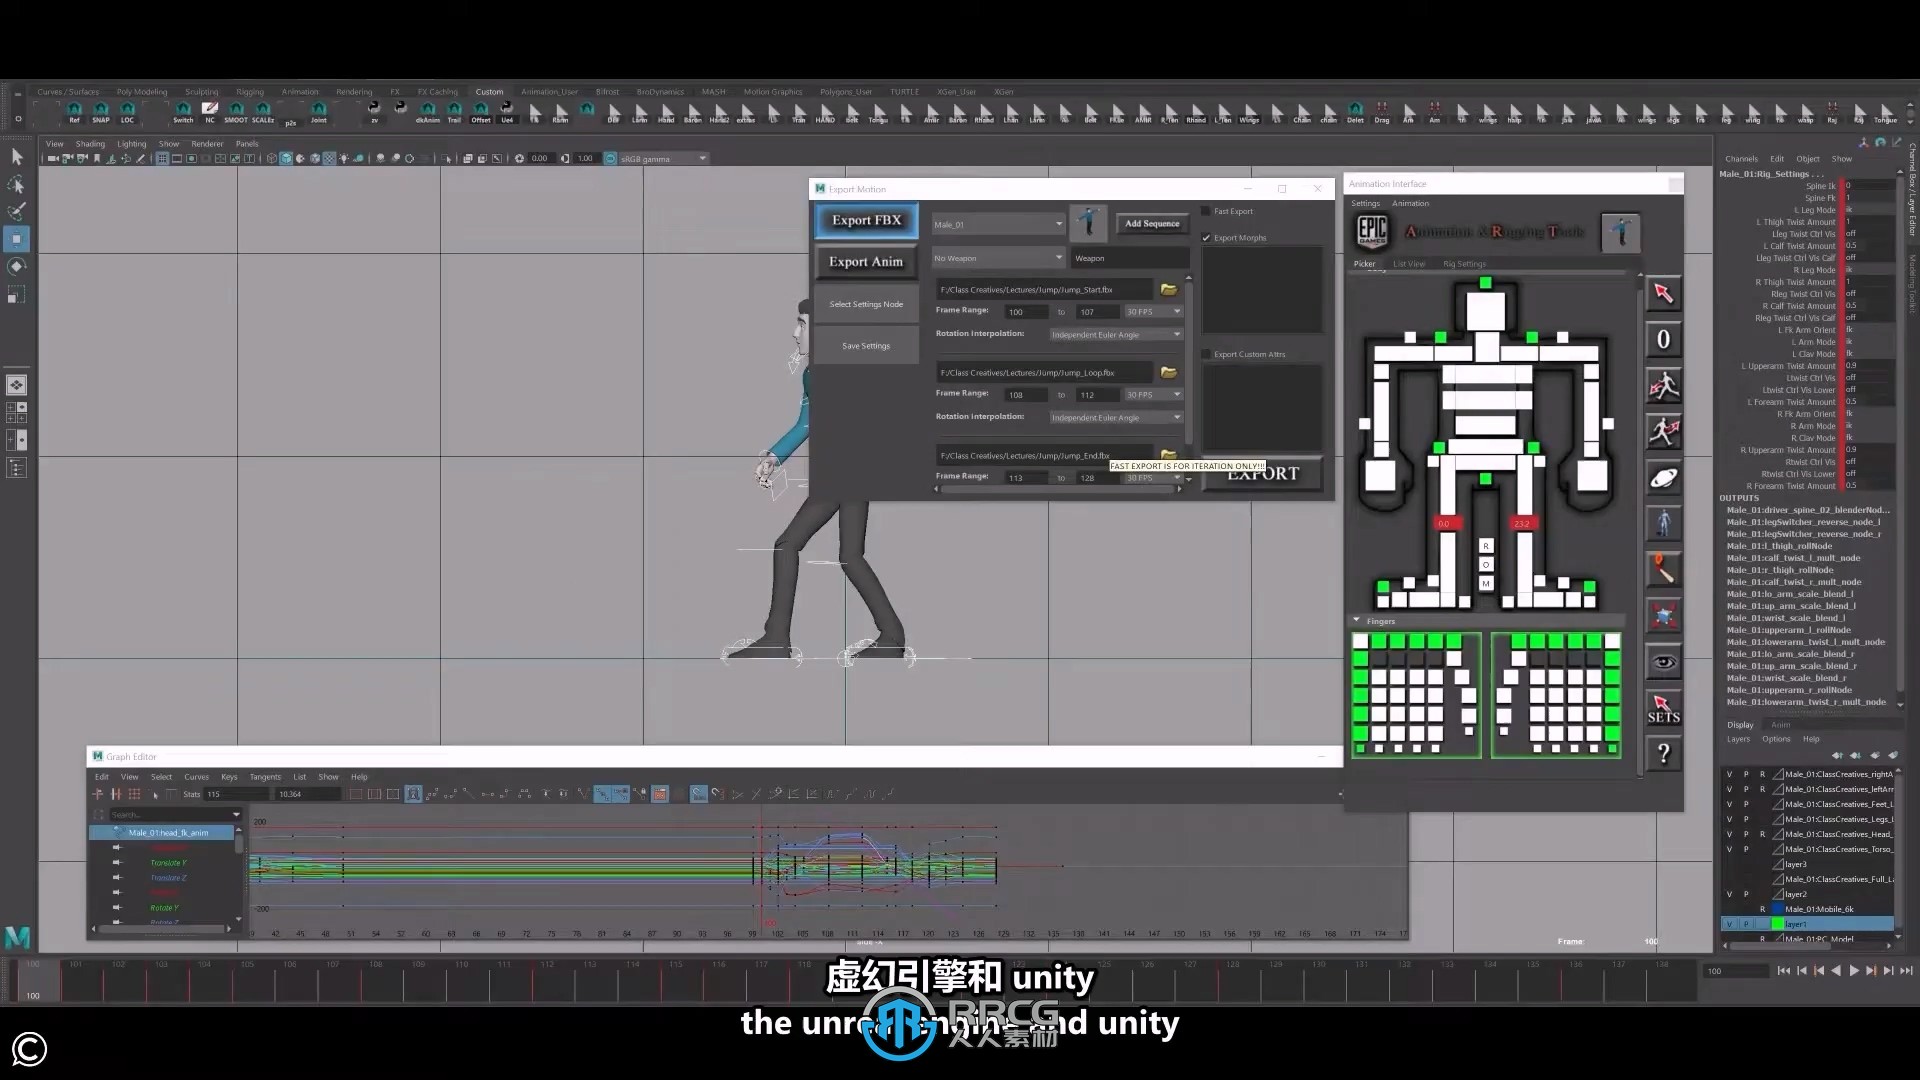The image size is (1920, 1080).
Task: Go to start of playback range
Action: click(1783, 970)
